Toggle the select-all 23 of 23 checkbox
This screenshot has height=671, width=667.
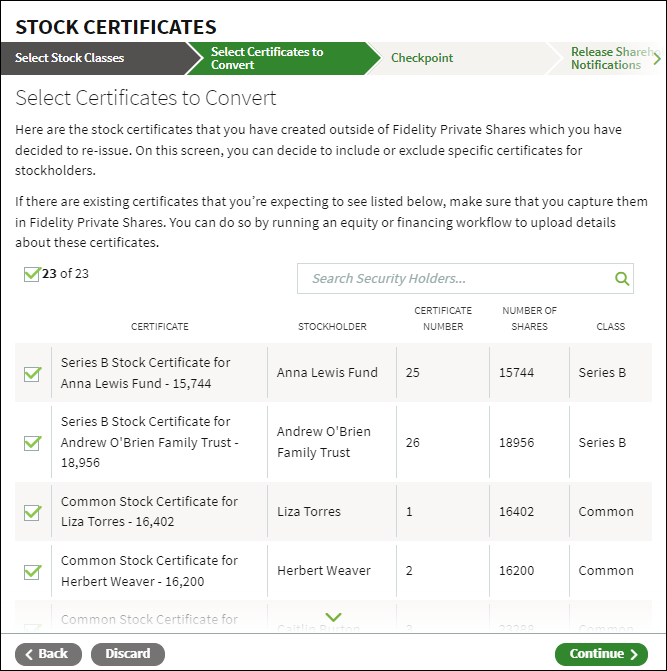point(32,274)
